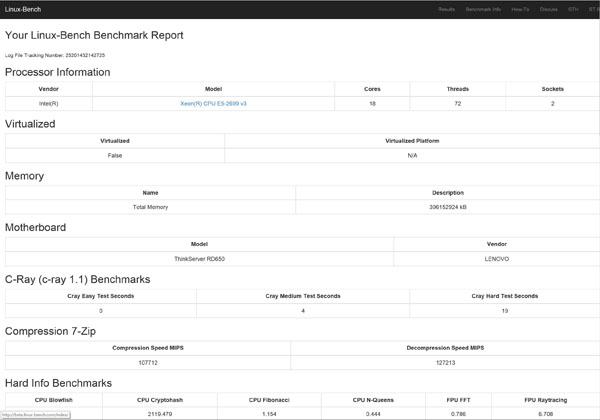Select the Total Memory table cell
Image resolution: width=600 pixels, height=420 pixels.
pos(150,207)
